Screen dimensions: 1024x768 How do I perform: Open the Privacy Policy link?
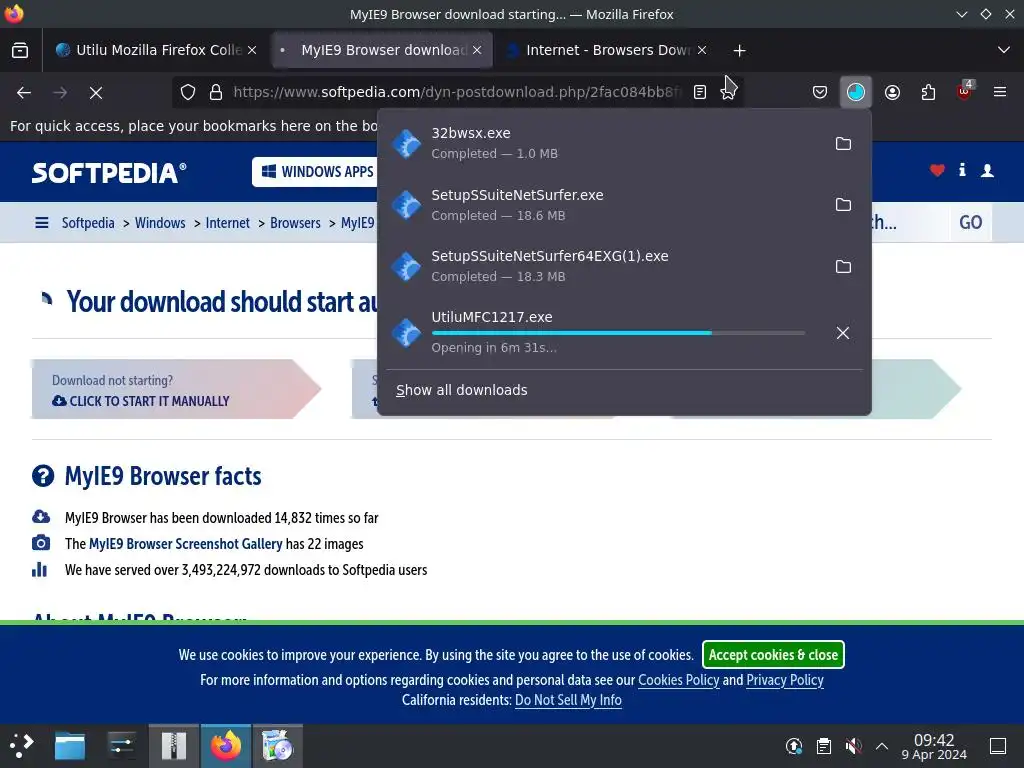coord(785,680)
